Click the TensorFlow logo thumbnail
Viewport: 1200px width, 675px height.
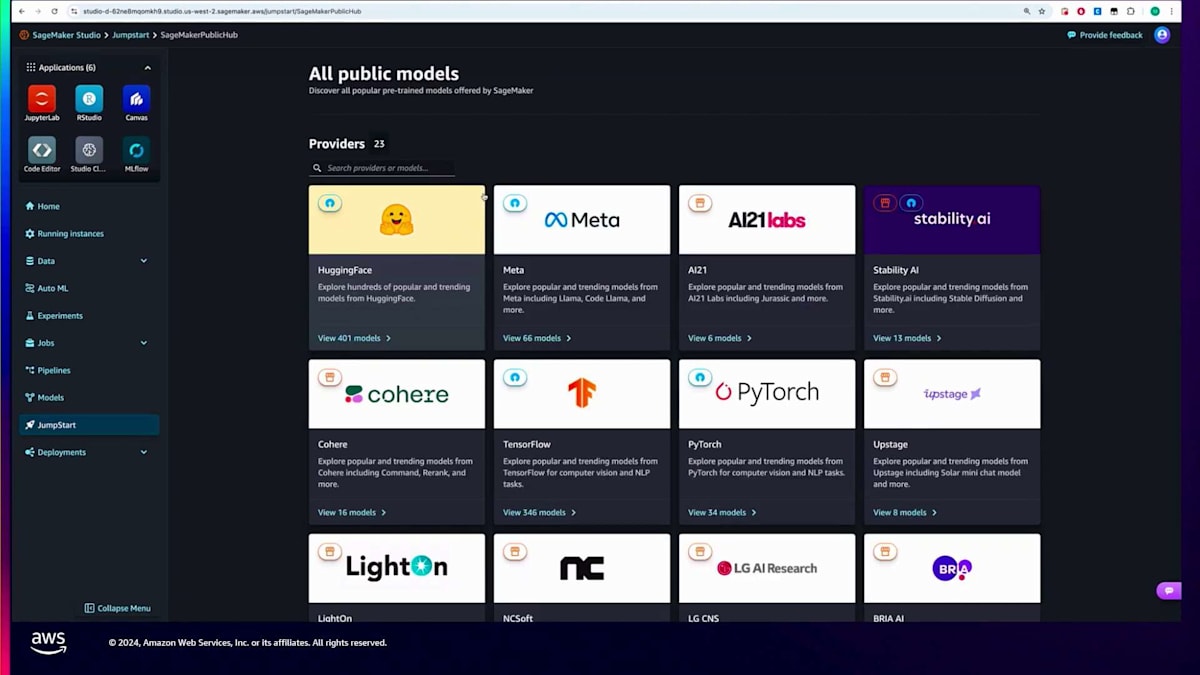tap(582, 394)
